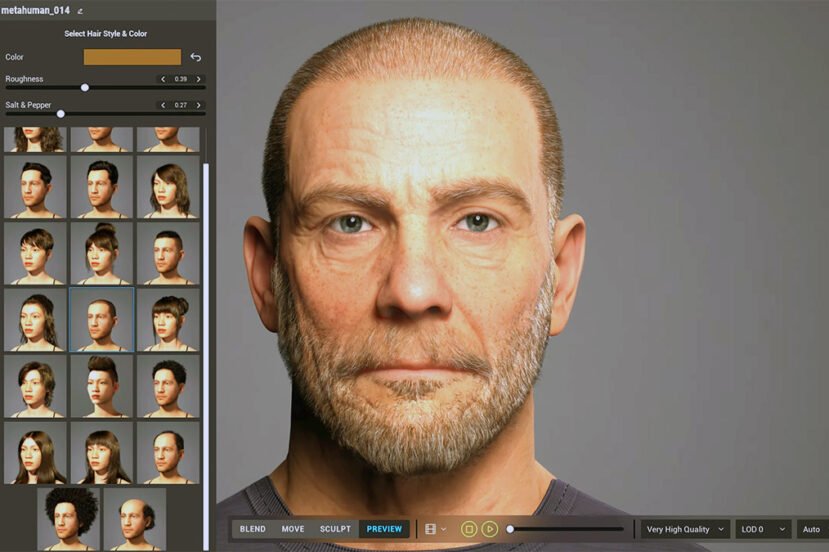
Task: Choose the short male hairstyle above the bowl cut
Action: [x=35, y=187]
